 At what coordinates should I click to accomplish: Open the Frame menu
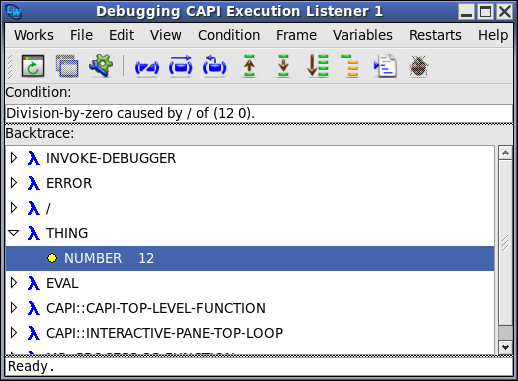pos(296,35)
